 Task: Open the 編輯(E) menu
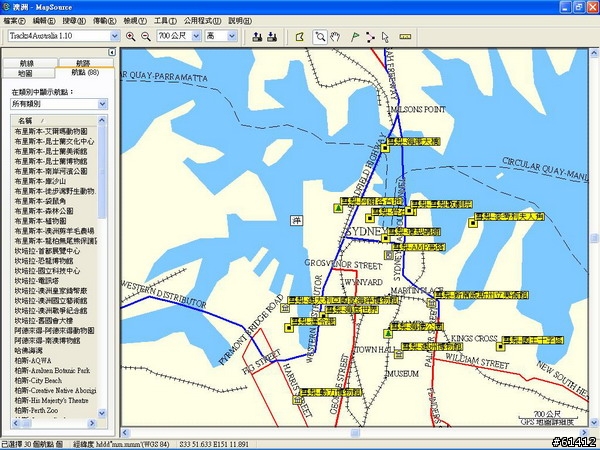(44, 21)
